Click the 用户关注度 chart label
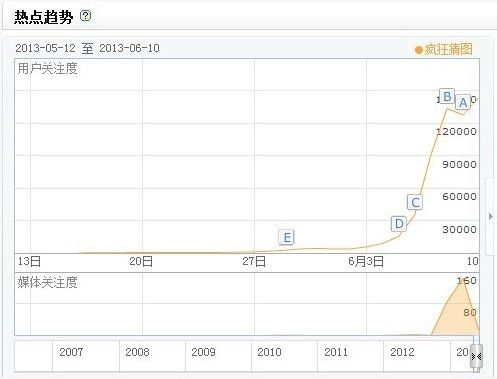The width and height of the screenshot is (497, 379). tap(47, 69)
